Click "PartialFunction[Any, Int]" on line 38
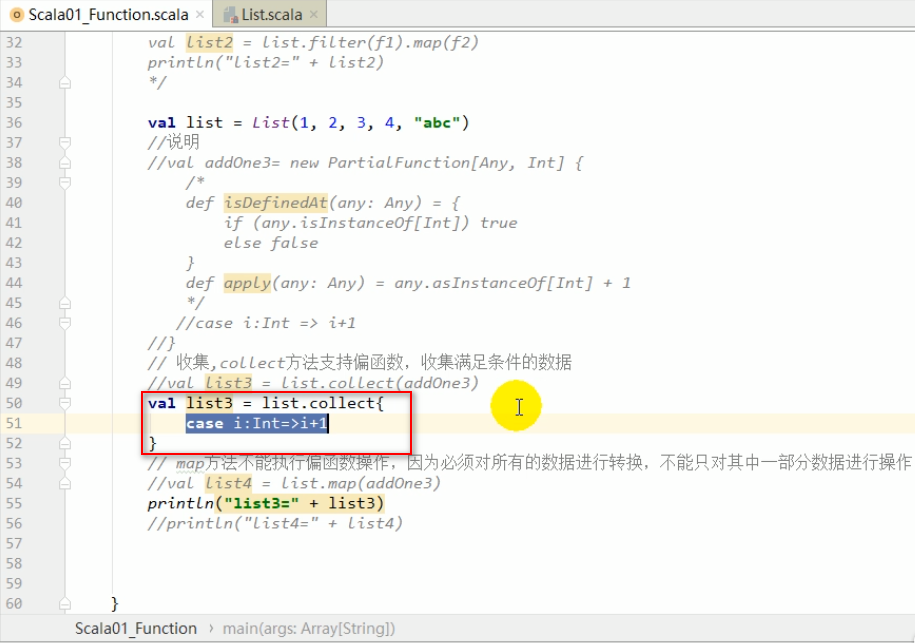915x643 pixels. pyautogui.click(x=446, y=163)
